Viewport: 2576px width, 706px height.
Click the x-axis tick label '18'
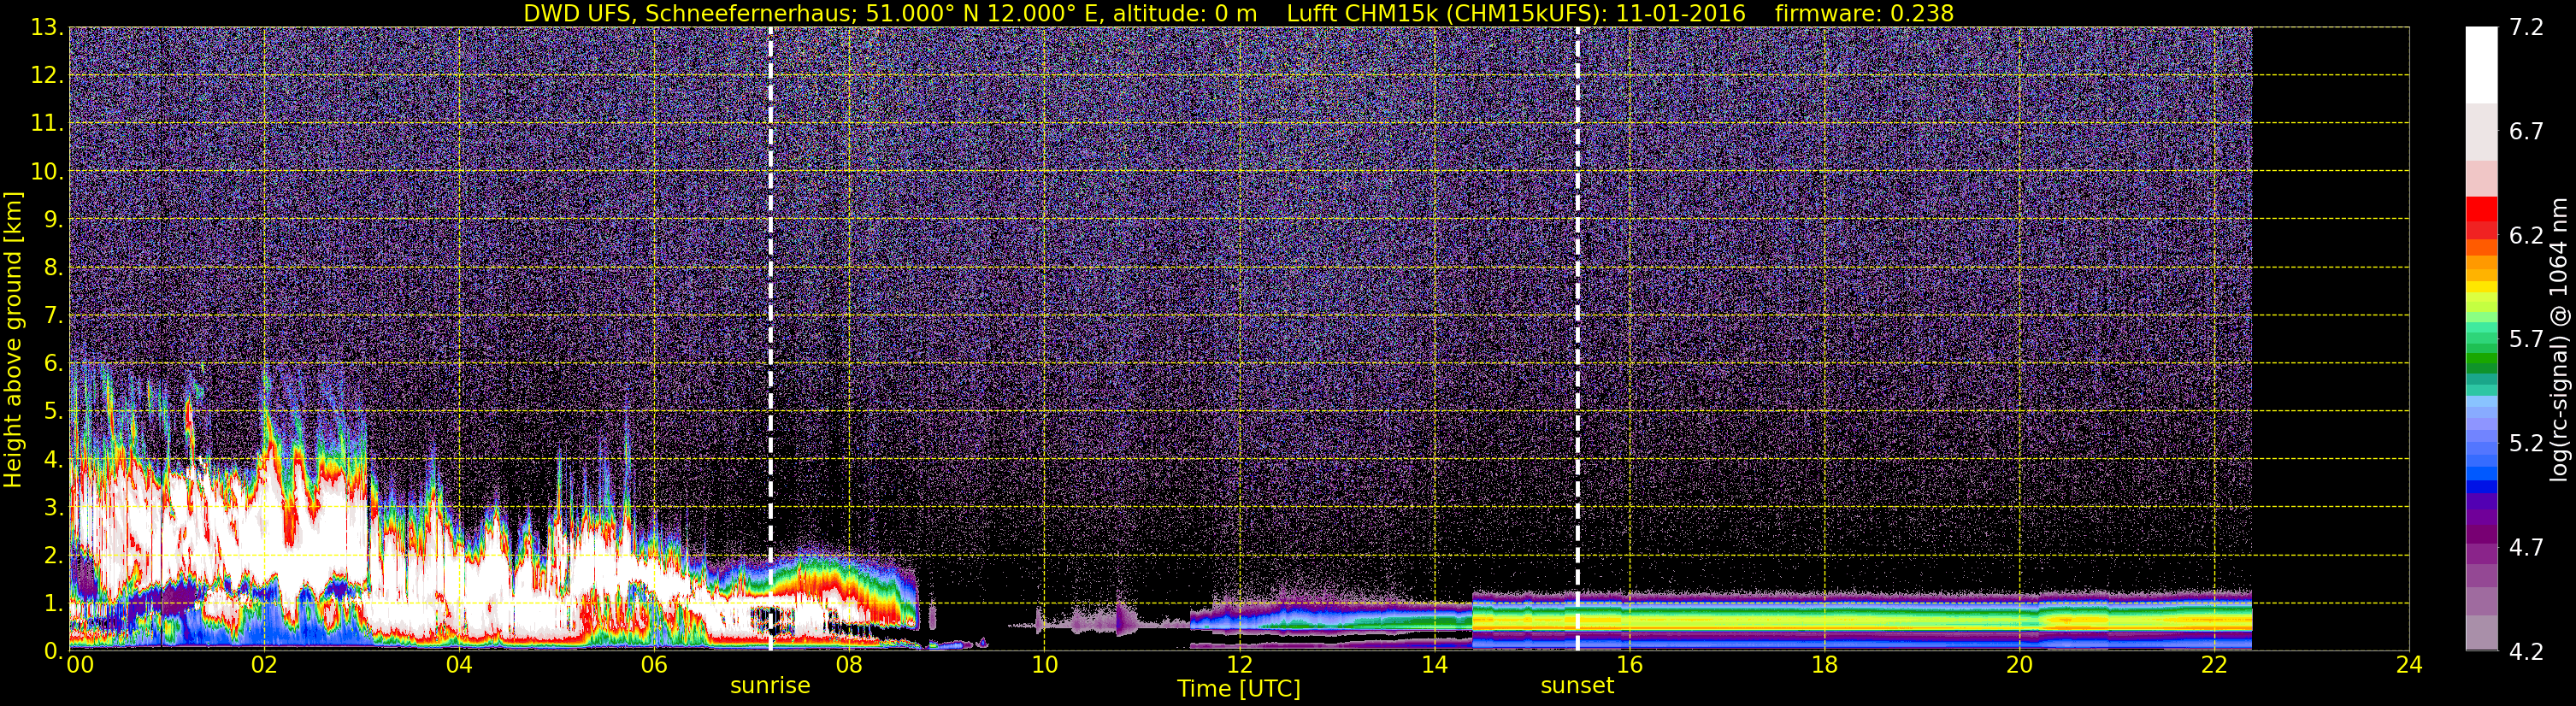tap(1824, 665)
